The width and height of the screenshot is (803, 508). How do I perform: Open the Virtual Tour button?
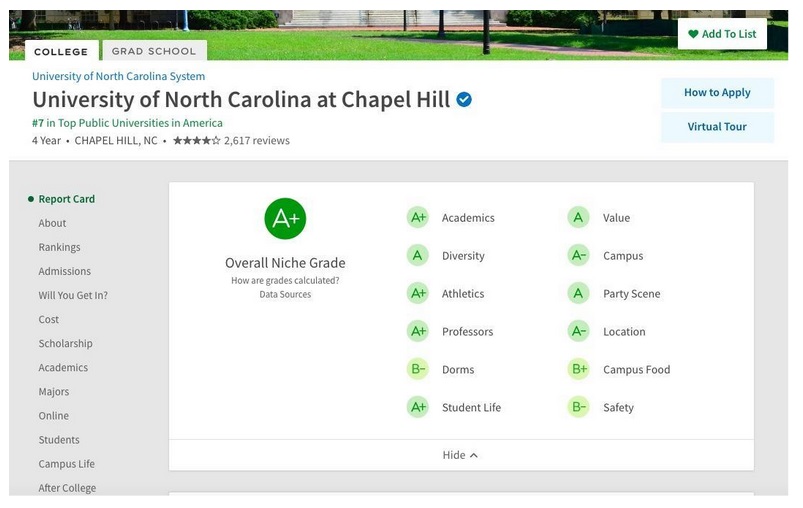coord(717,127)
